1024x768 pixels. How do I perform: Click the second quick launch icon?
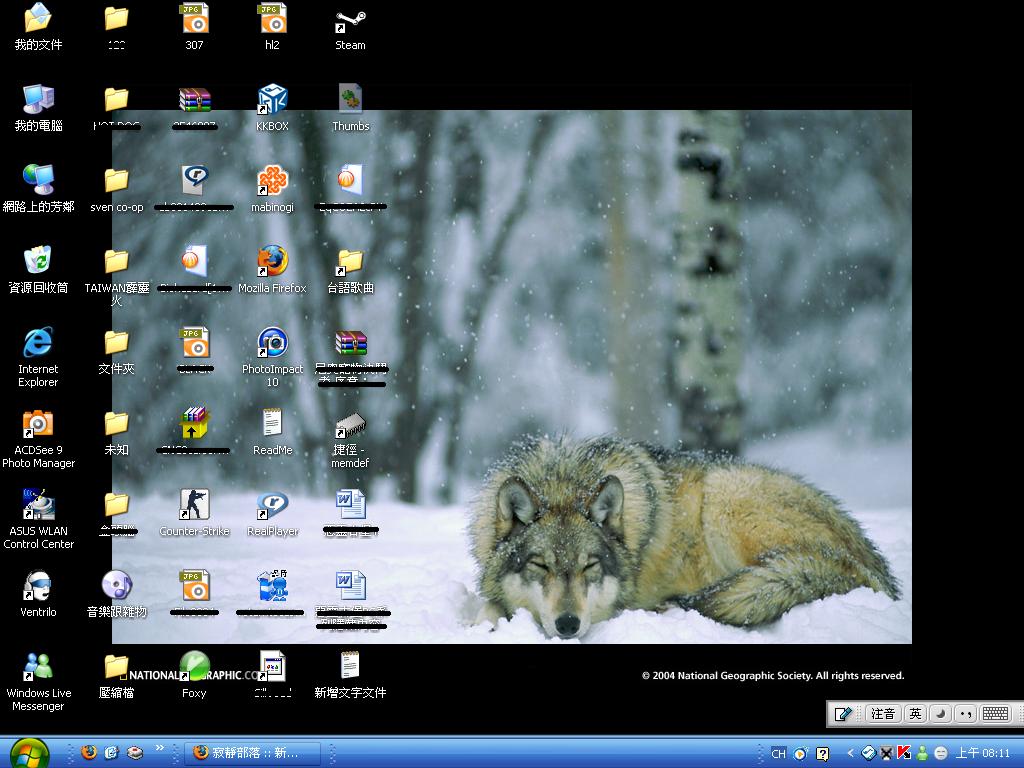(112, 753)
